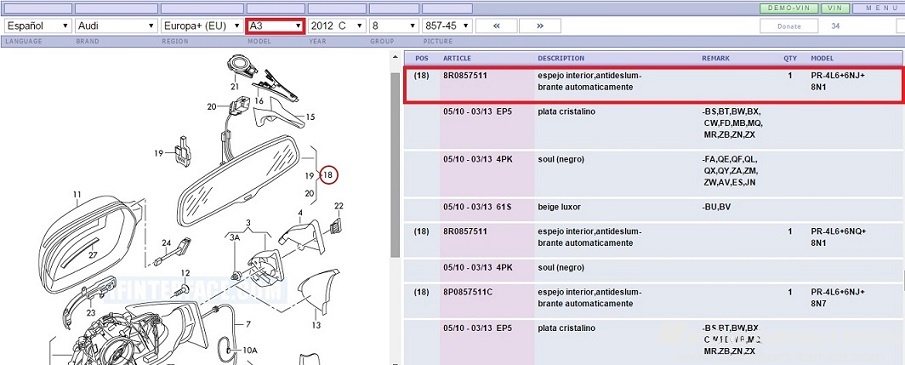Click the interior rearview mirror drawing
This screenshot has width=905, height=365.
coord(238,181)
